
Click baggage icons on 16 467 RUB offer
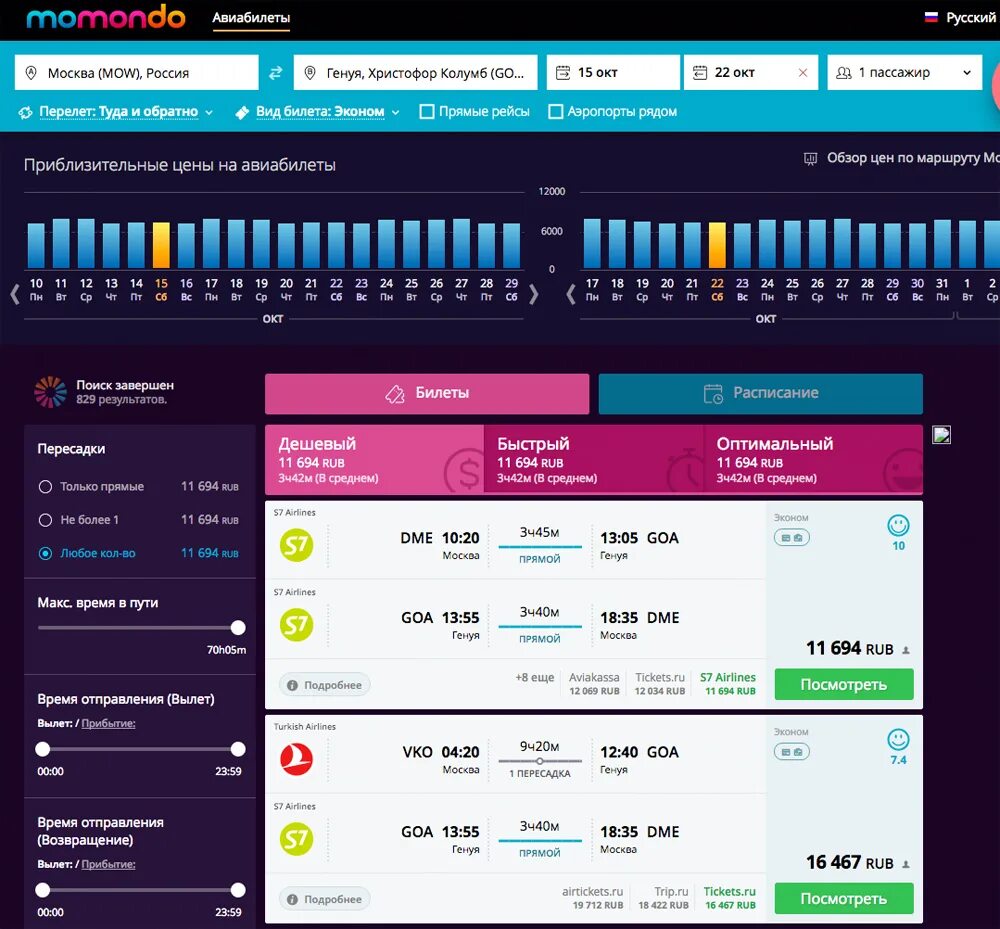(x=792, y=752)
